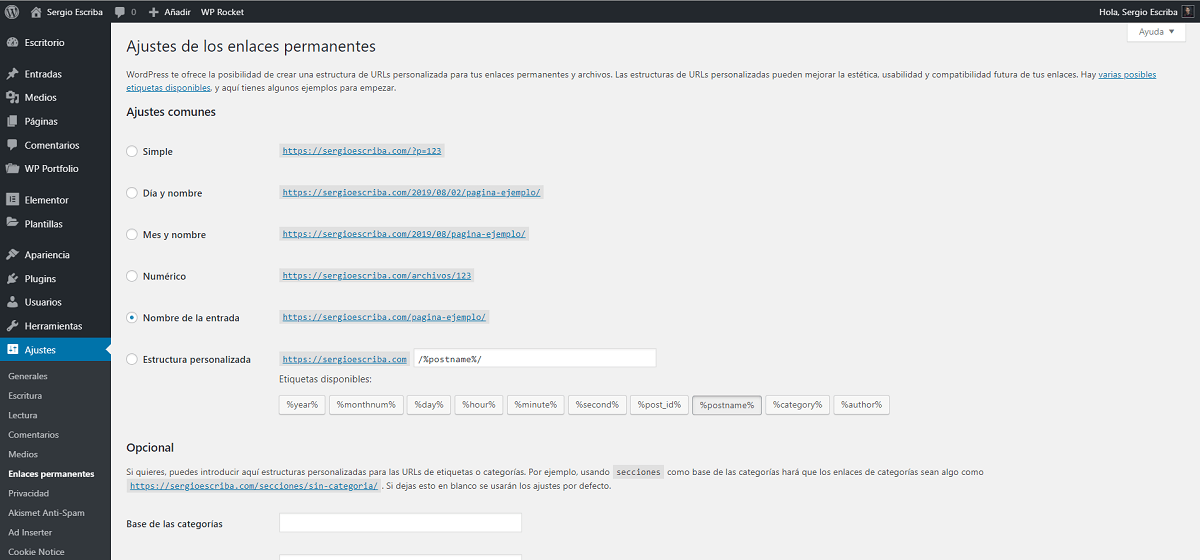
Task: Click the user avatar at top right
Action: pos(1186,12)
